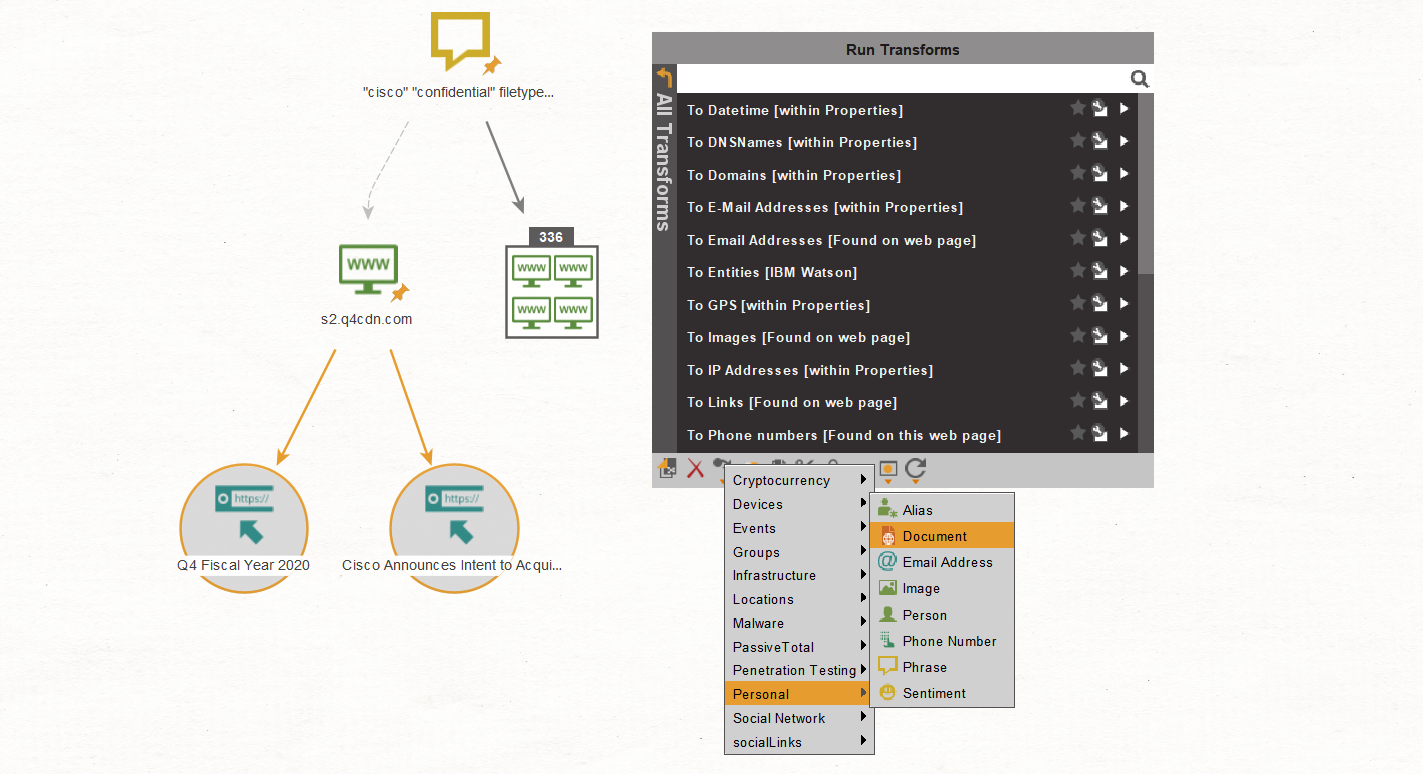The height and width of the screenshot is (774, 1423).
Task: Open settings icon for To GPS transform
Action: tap(1100, 304)
